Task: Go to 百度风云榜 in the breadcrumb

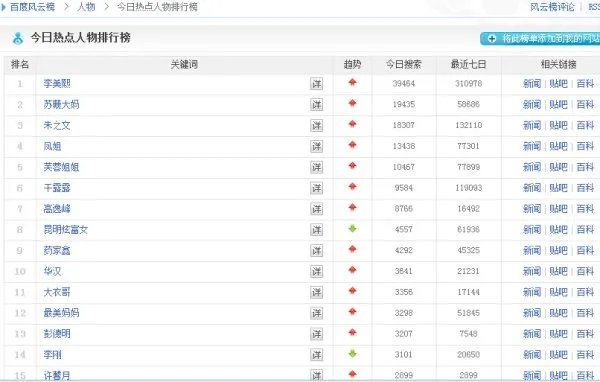Action: point(33,7)
